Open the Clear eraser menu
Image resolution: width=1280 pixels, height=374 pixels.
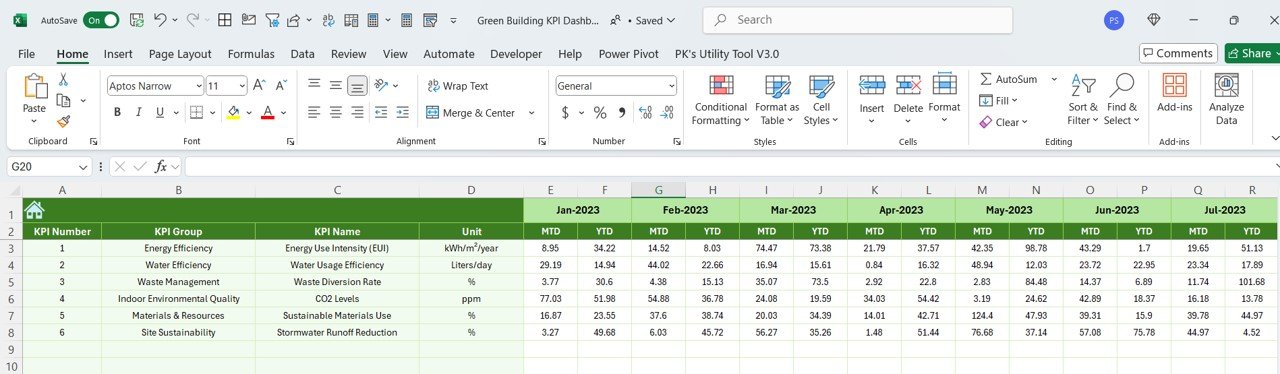point(1003,122)
